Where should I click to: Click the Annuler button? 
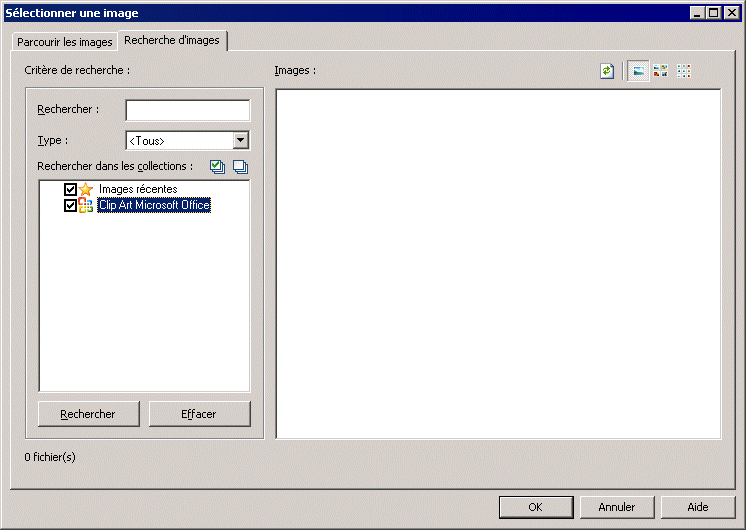click(617, 507)
